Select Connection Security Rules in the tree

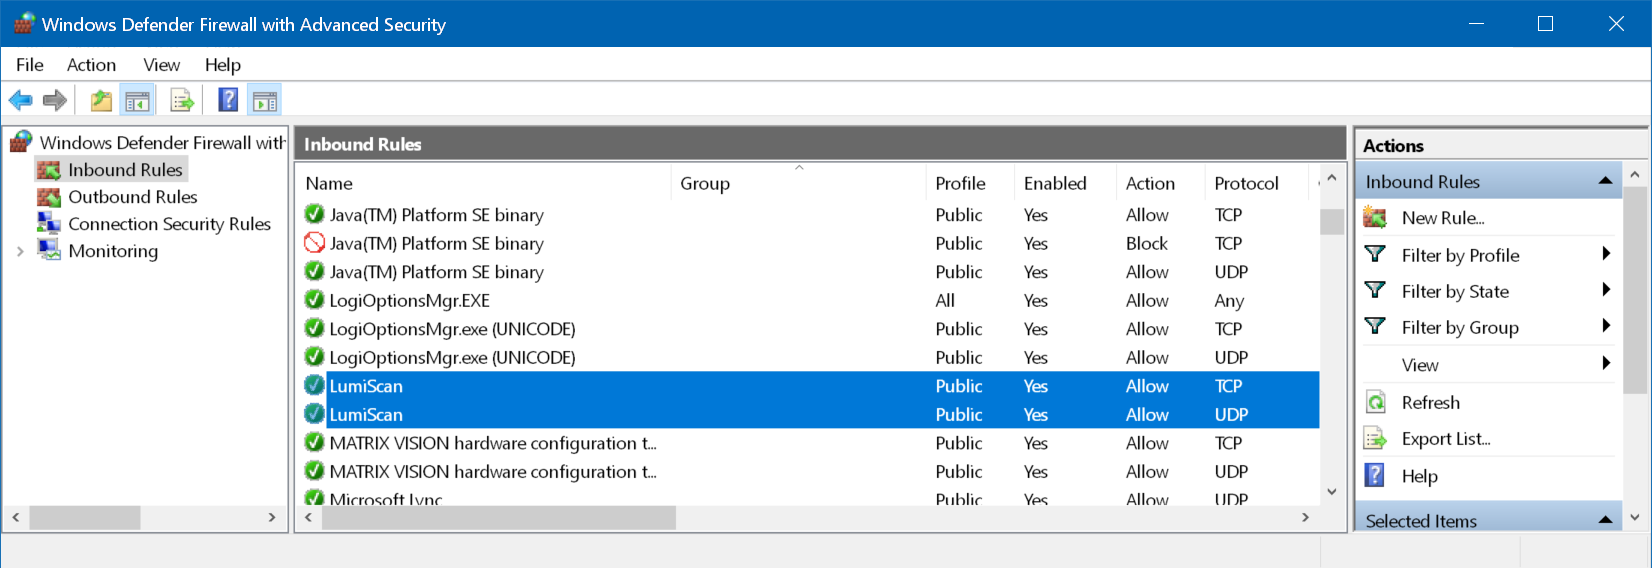pos(169,224)
